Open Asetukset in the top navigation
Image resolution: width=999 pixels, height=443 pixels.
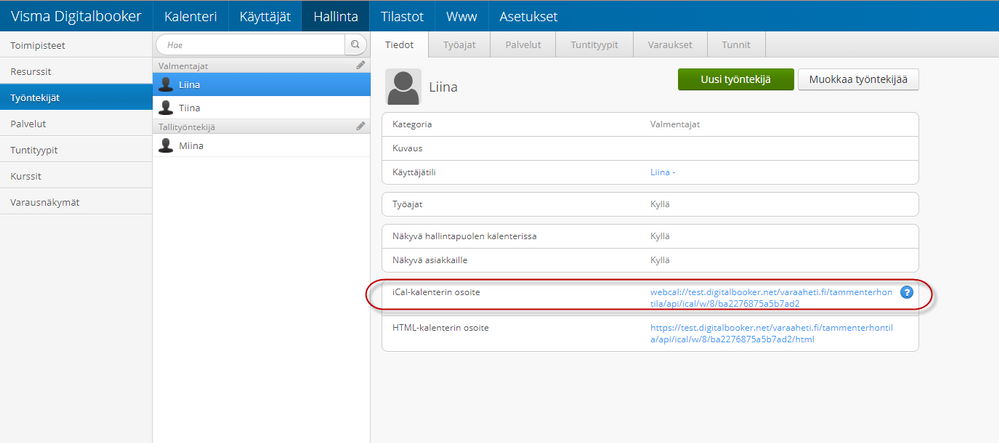[x=528, y=17]
